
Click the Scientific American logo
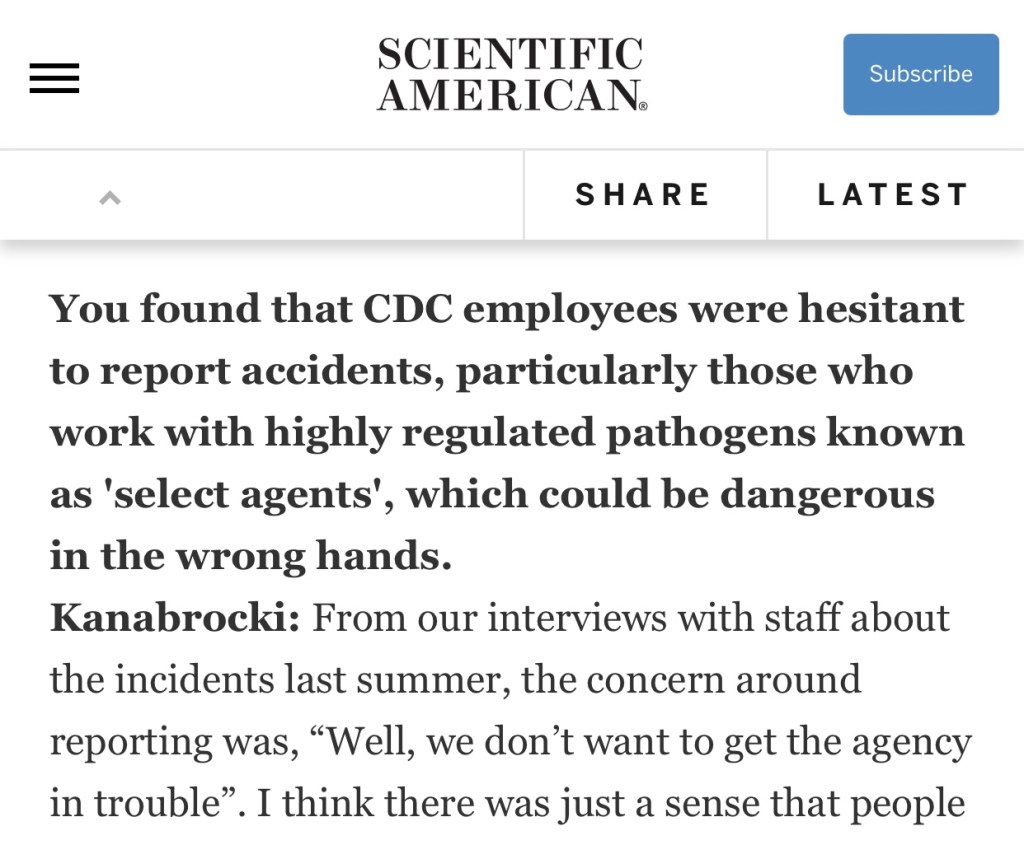[x=511, y=74]
